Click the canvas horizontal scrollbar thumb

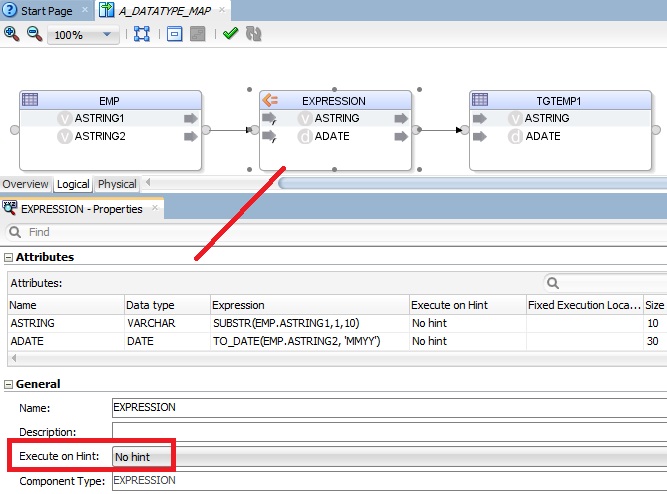point(472,183)
